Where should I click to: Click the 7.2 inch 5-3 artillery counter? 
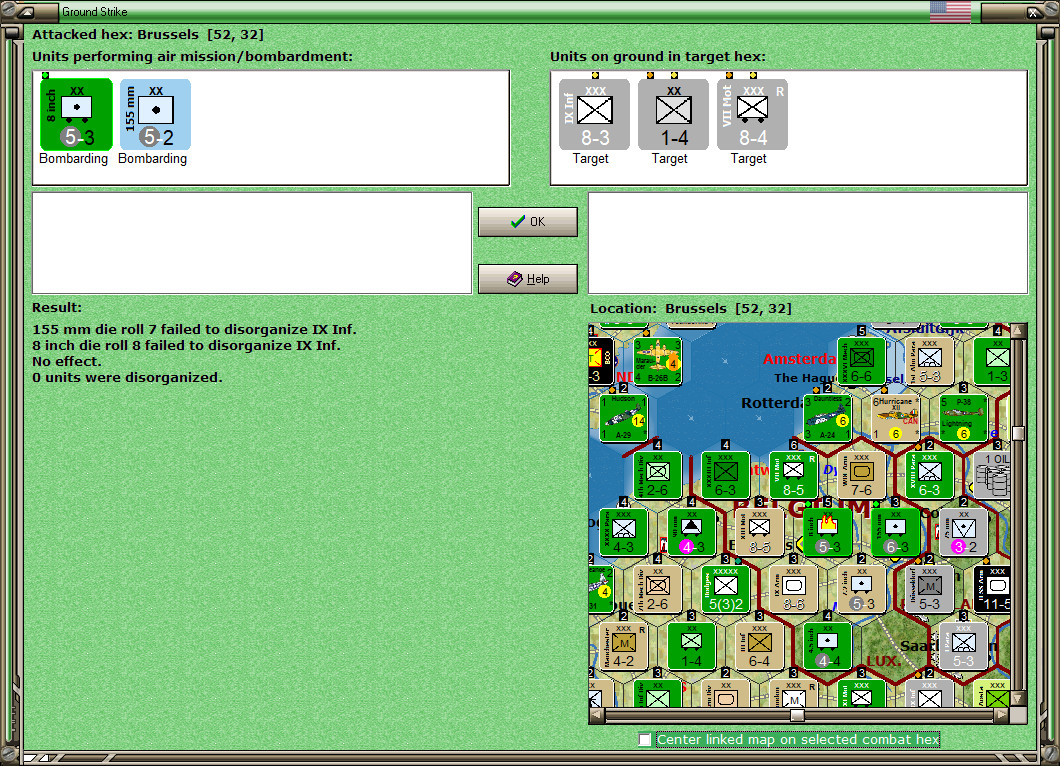861,590
